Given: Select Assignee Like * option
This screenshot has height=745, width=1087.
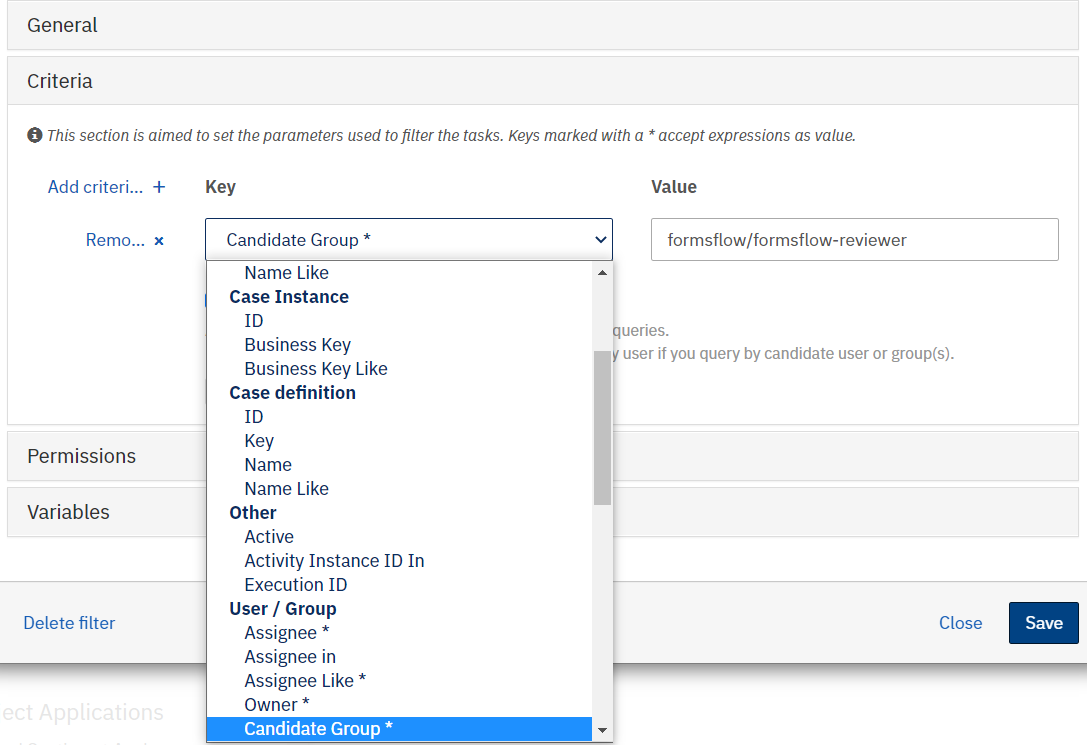Looking at the screenshot, I should [x=399, y=681].
